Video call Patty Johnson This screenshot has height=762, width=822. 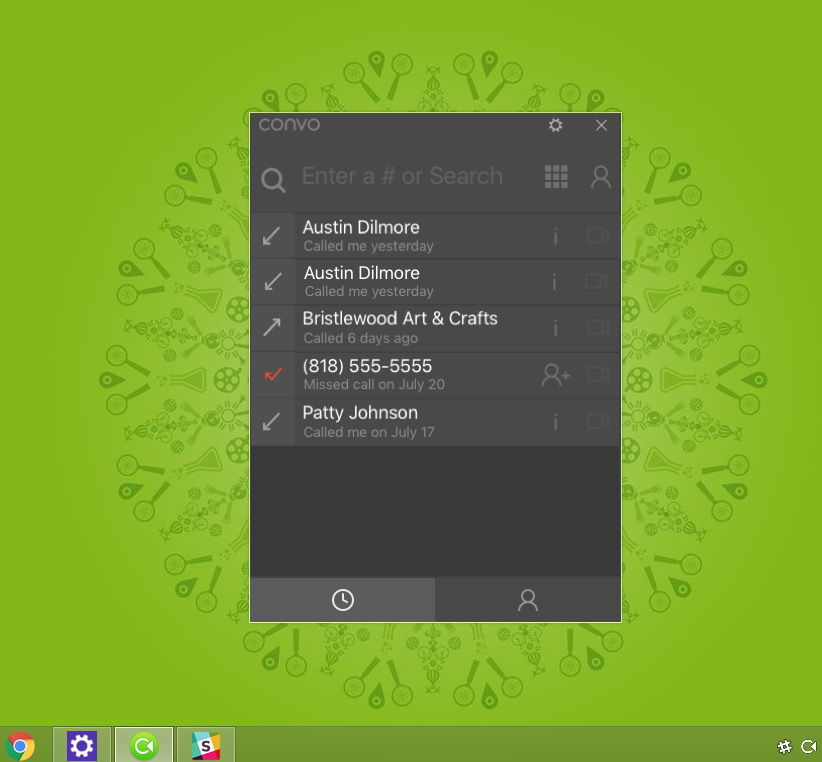597,422
